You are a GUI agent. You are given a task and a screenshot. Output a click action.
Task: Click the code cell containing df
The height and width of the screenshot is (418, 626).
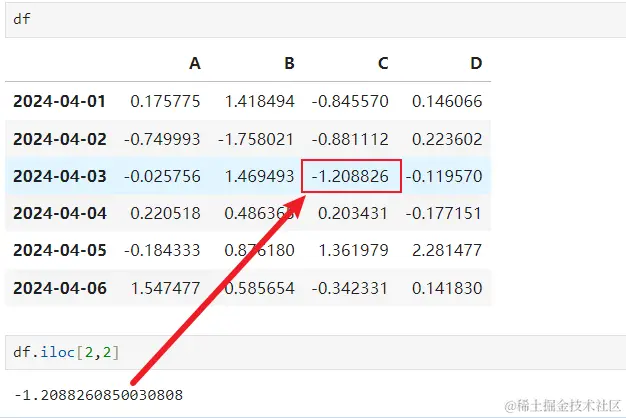(315, 20)
